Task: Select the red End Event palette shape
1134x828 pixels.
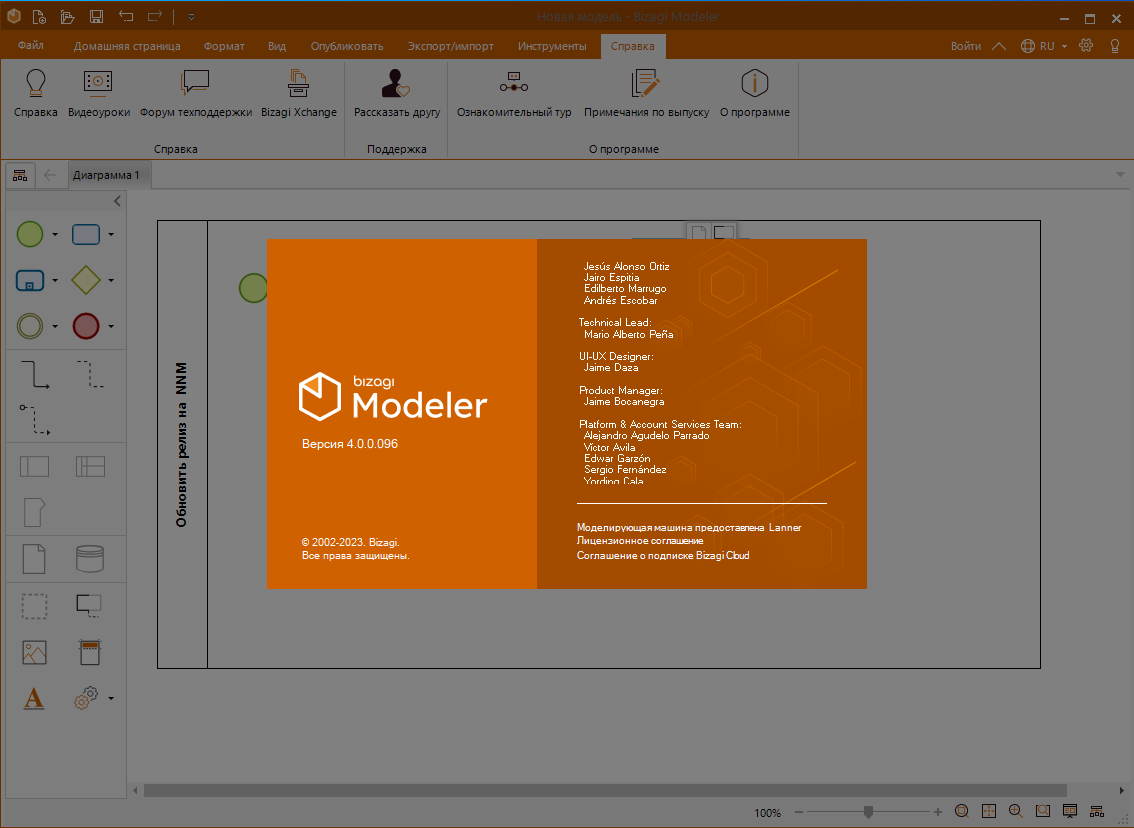Action: tap(86, 326)
